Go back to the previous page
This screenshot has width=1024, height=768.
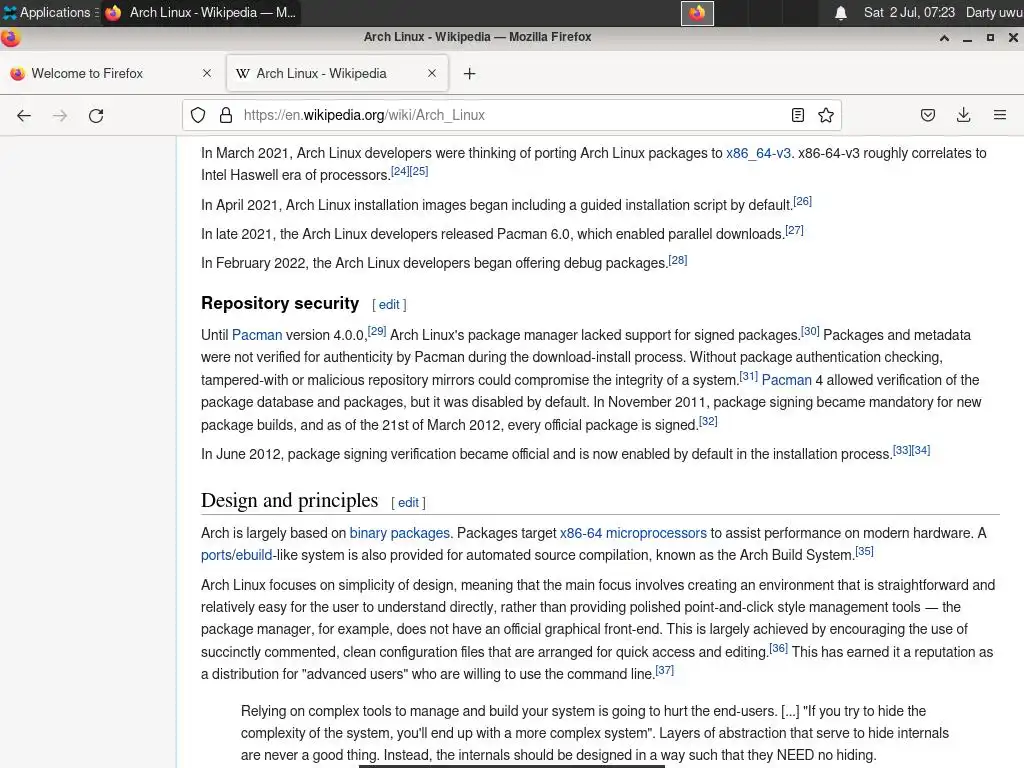24,116
